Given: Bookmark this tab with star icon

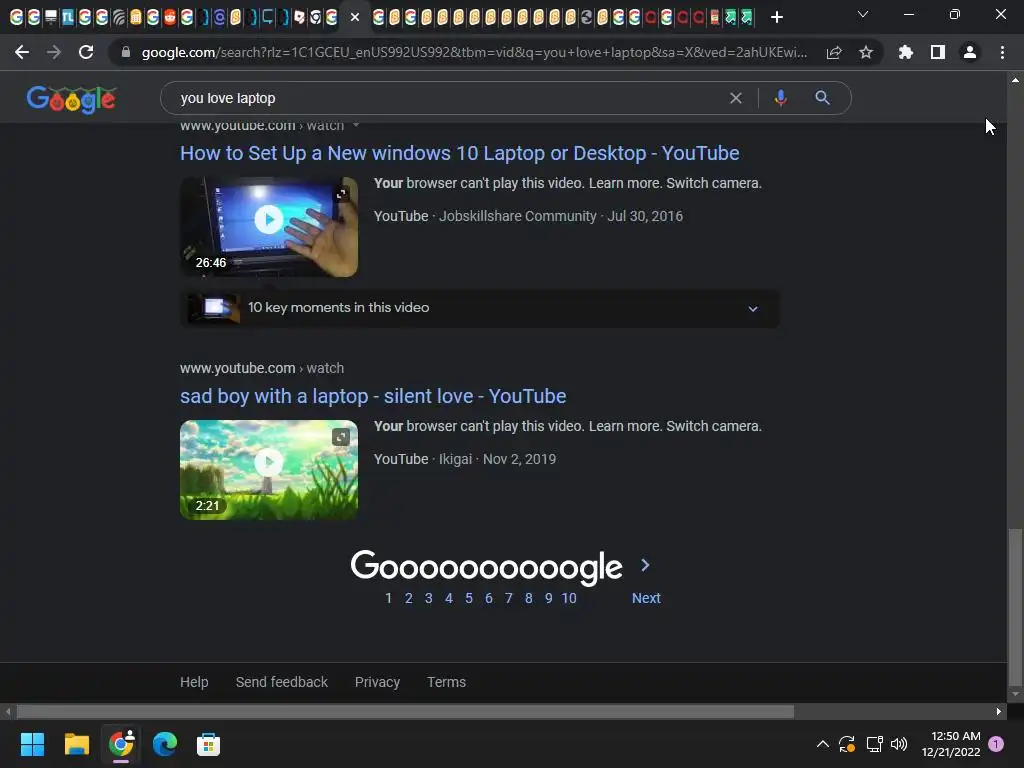Looking at the screenshot, I should 866,52.
